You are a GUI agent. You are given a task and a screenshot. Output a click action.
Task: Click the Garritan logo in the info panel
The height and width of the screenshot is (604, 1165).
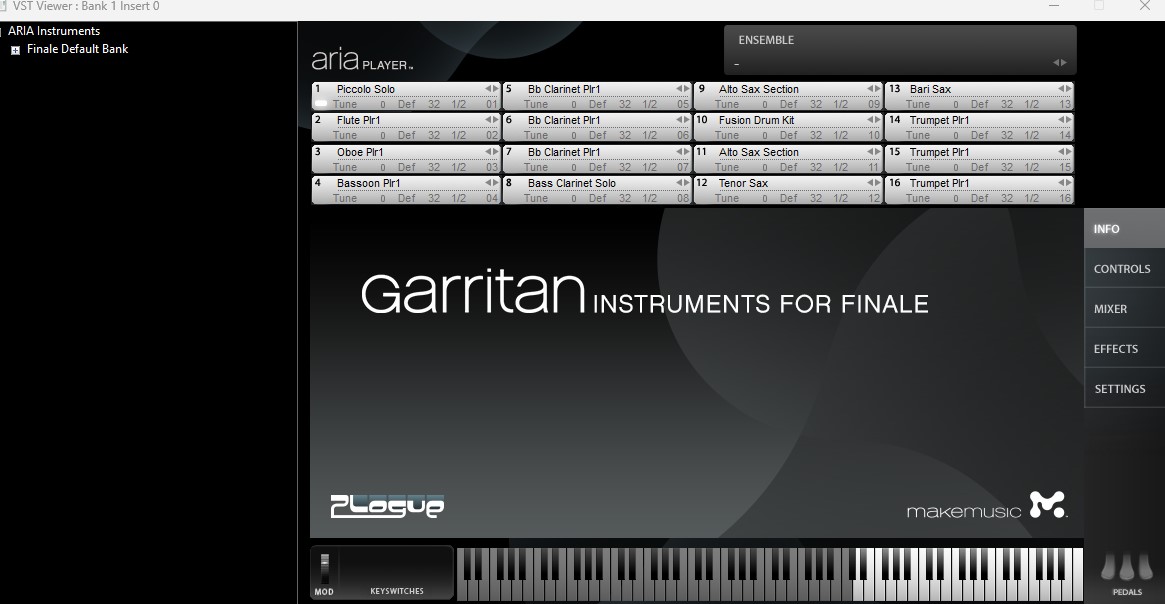(x=473, y=294)
